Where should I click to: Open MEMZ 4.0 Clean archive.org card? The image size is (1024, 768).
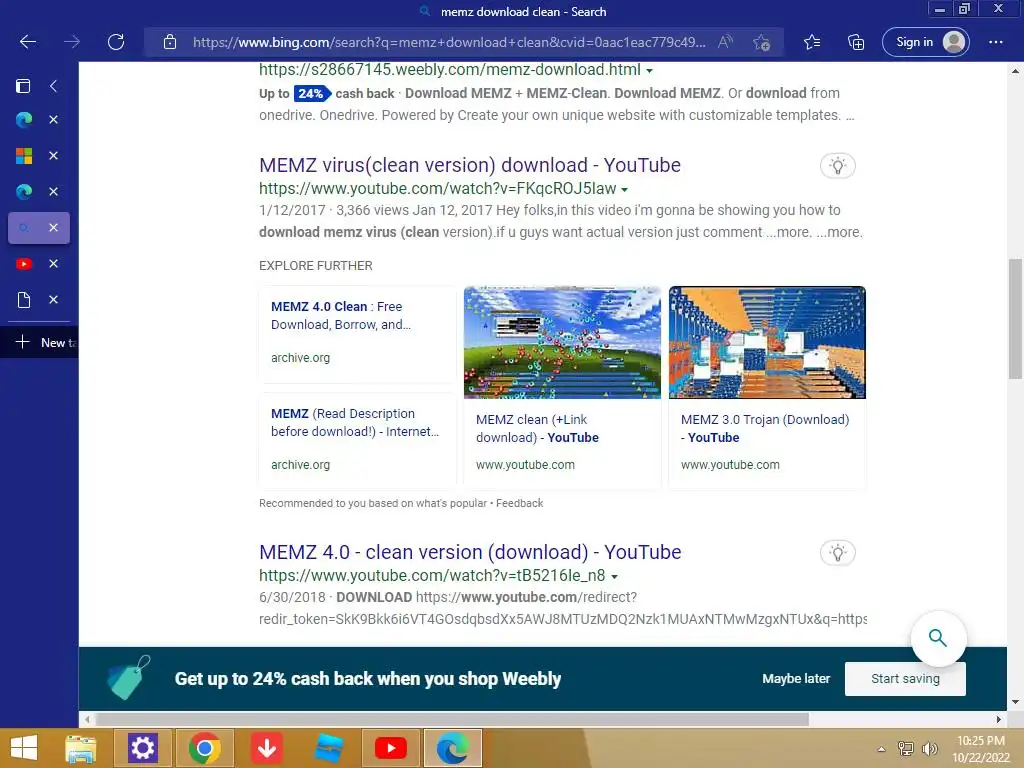point(357,333)
